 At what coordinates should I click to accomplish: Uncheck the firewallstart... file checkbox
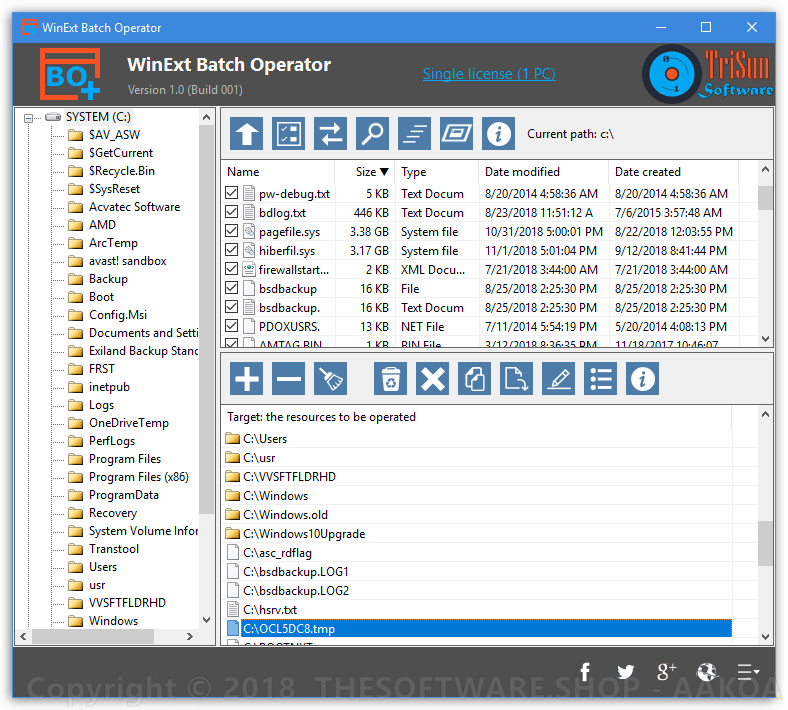coord(232,269)
